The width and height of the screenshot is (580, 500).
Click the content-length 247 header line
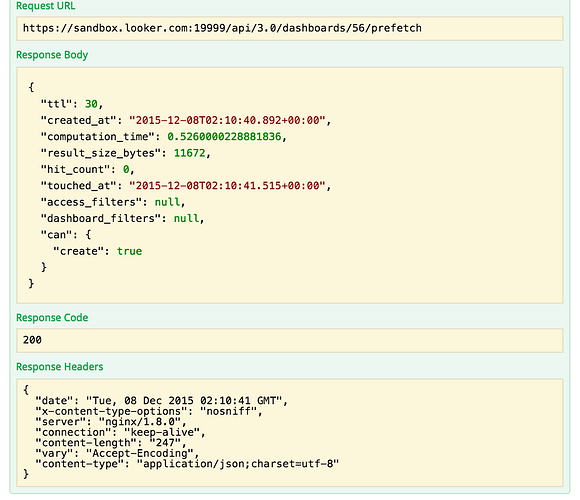pos(111,443)
